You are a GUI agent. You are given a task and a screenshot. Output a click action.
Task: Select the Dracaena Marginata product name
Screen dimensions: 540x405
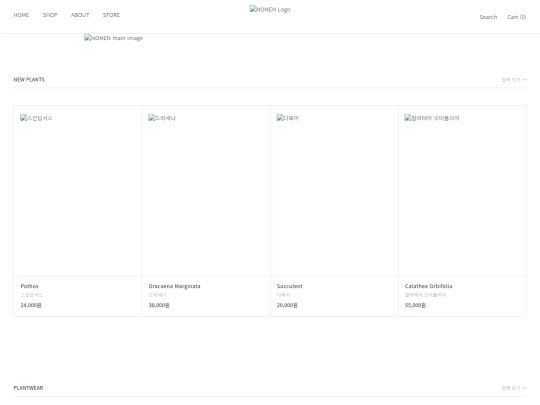coord(175,286)
